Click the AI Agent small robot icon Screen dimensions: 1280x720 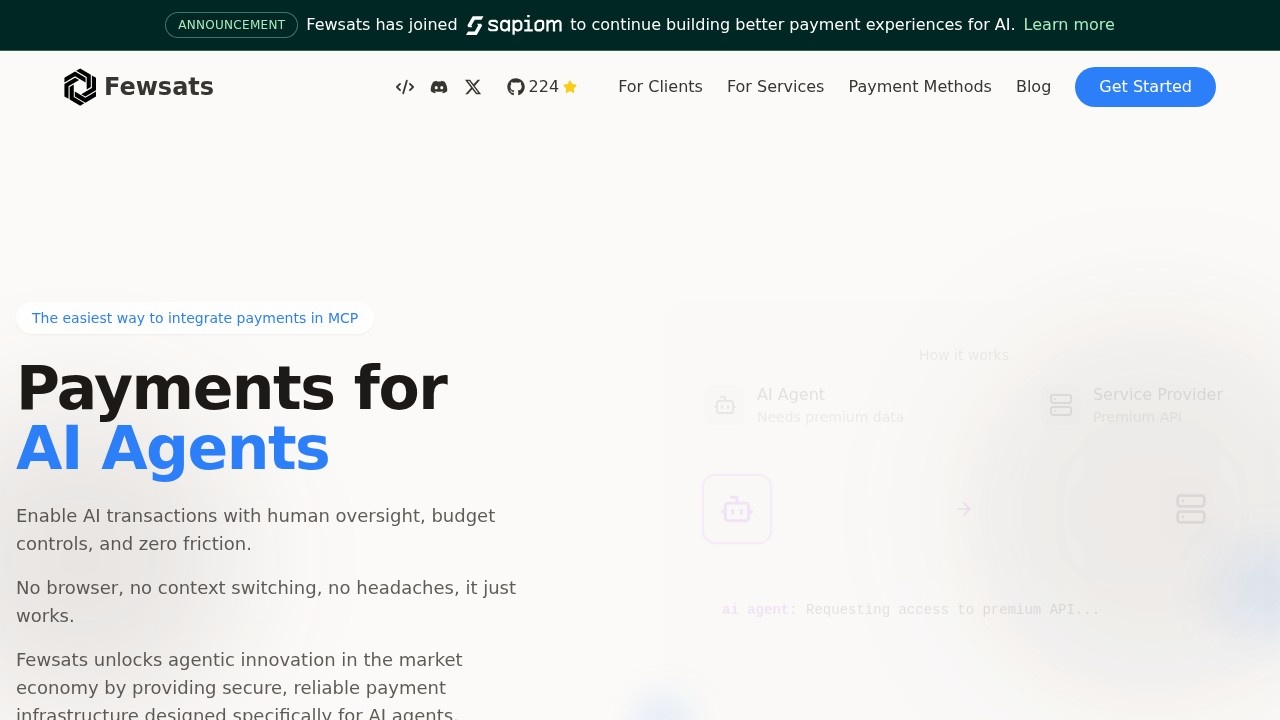[x=725, y=405]
